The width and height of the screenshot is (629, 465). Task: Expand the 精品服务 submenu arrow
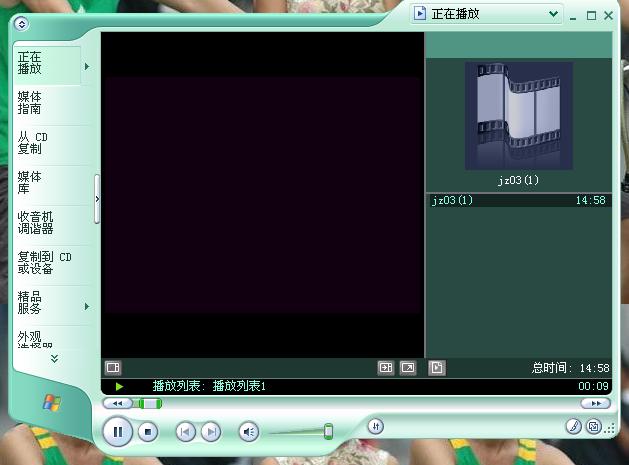[87, 306]
